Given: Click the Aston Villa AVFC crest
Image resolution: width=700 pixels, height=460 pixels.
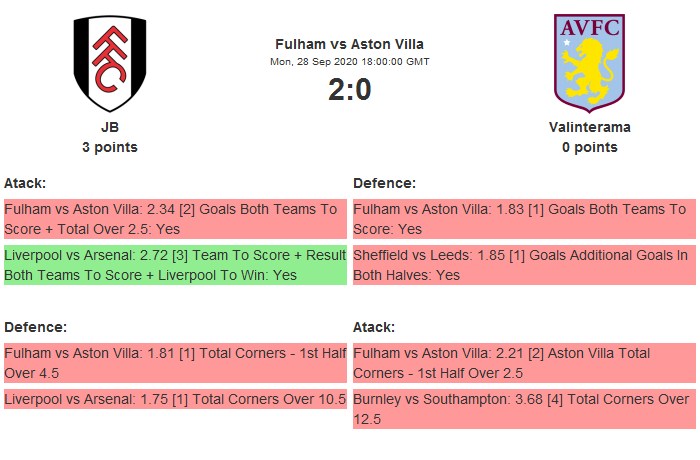Looking at the screenshot, I should pyautogui.click(x=589, y=61).
